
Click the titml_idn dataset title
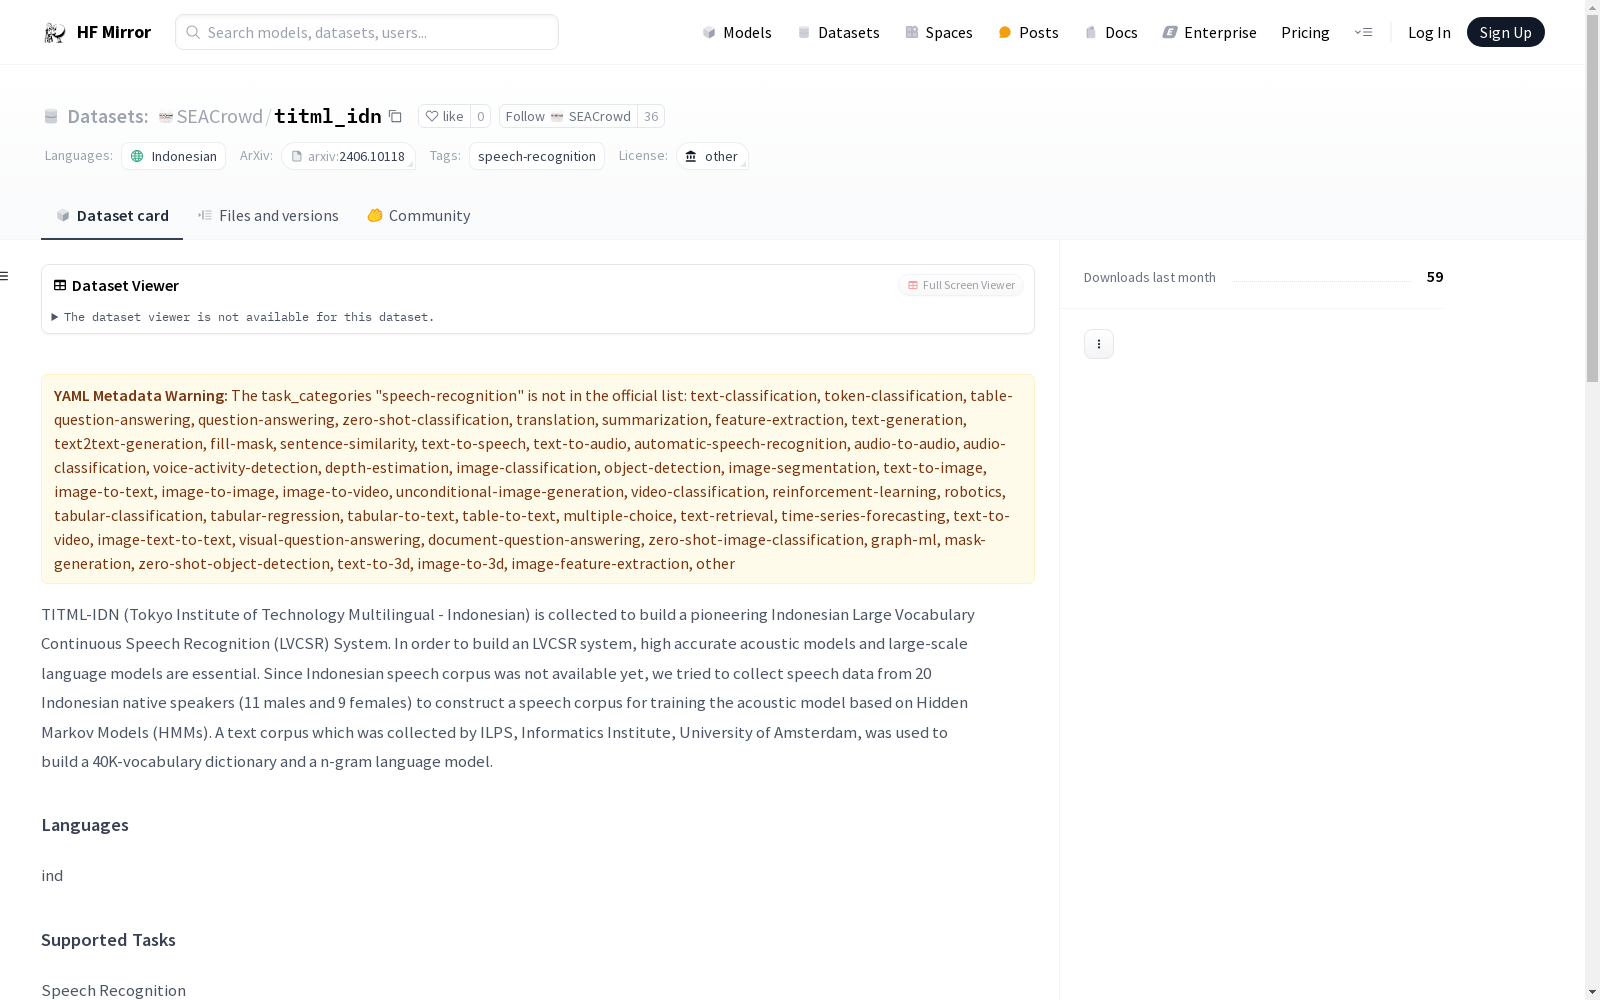(327, 116)
